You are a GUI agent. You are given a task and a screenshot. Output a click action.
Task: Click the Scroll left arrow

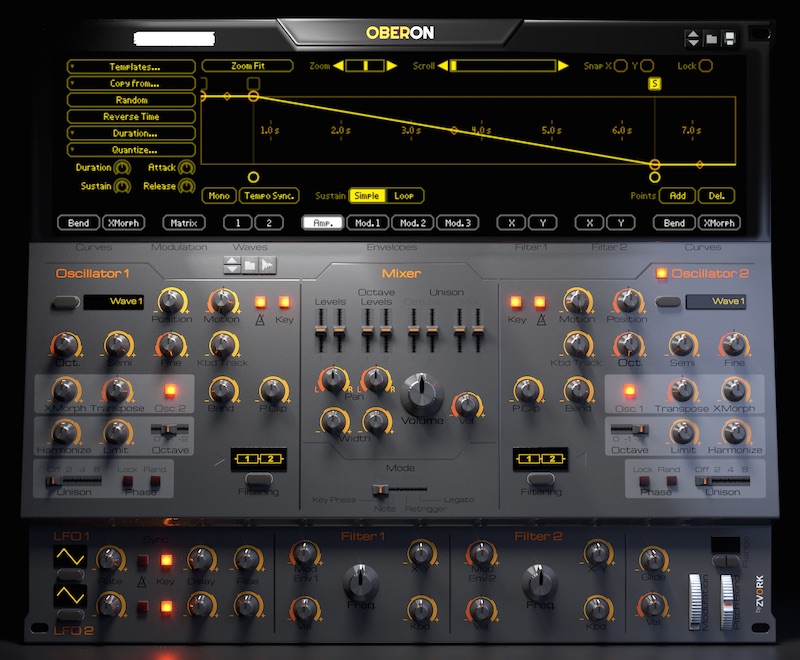[x=443, y=66]
